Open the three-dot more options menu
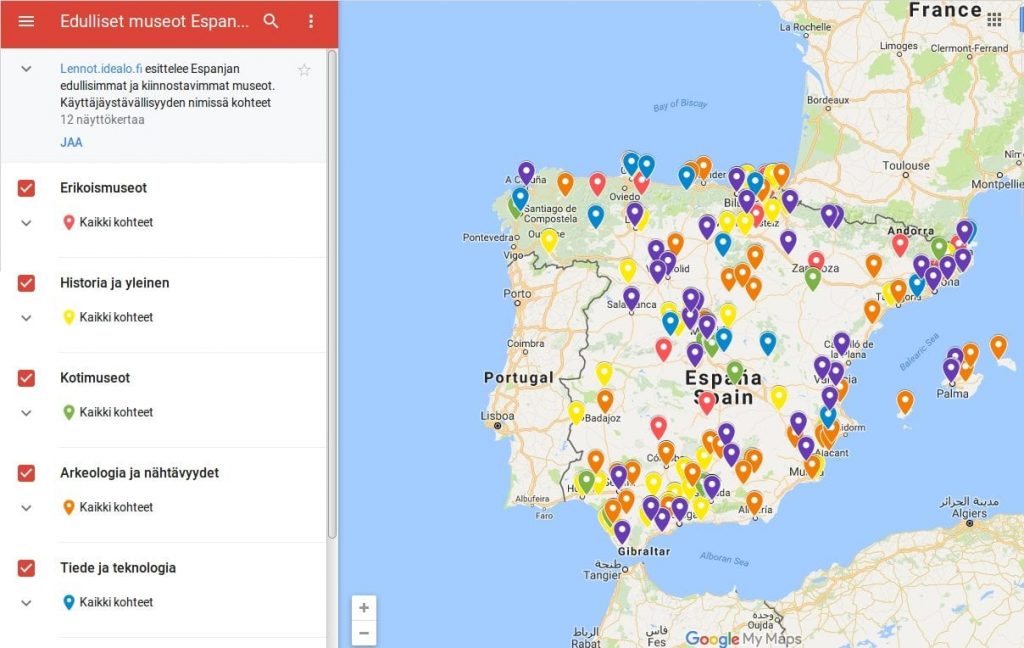Screen dimensions: 1024x648 click(x=311, y=22)
